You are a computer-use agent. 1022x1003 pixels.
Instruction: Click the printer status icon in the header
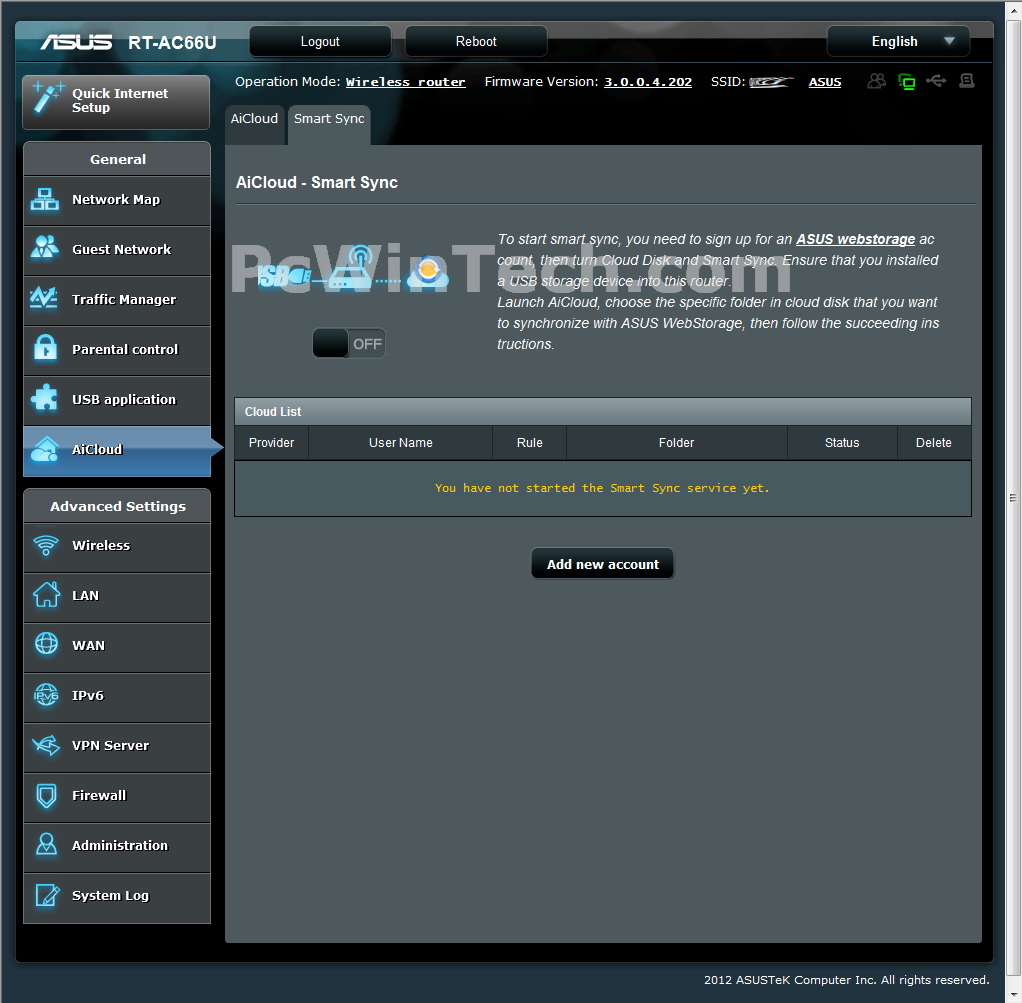967,81
